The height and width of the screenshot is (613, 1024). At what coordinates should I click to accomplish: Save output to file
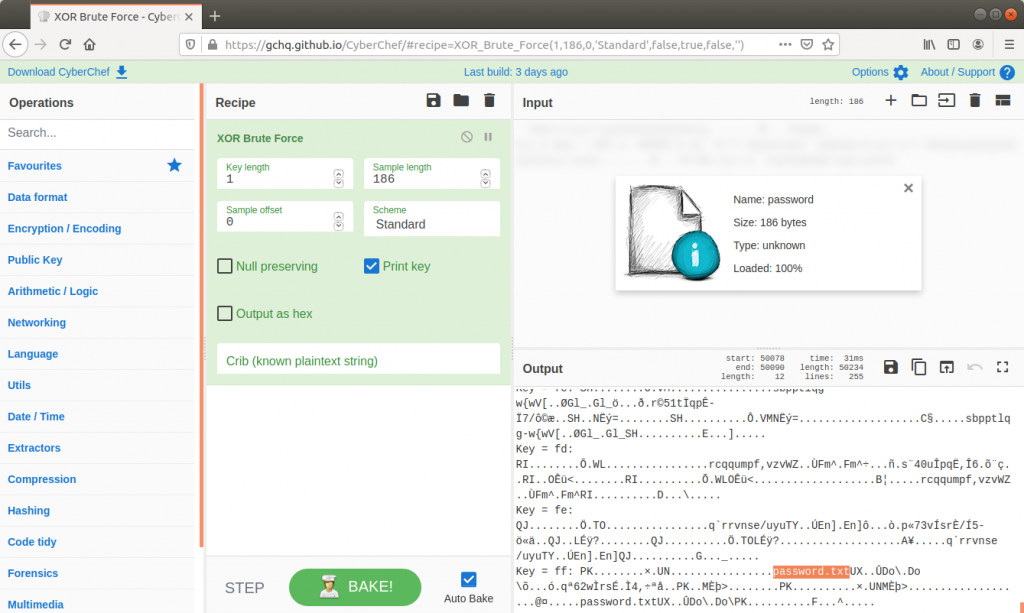tap(891, 367)
